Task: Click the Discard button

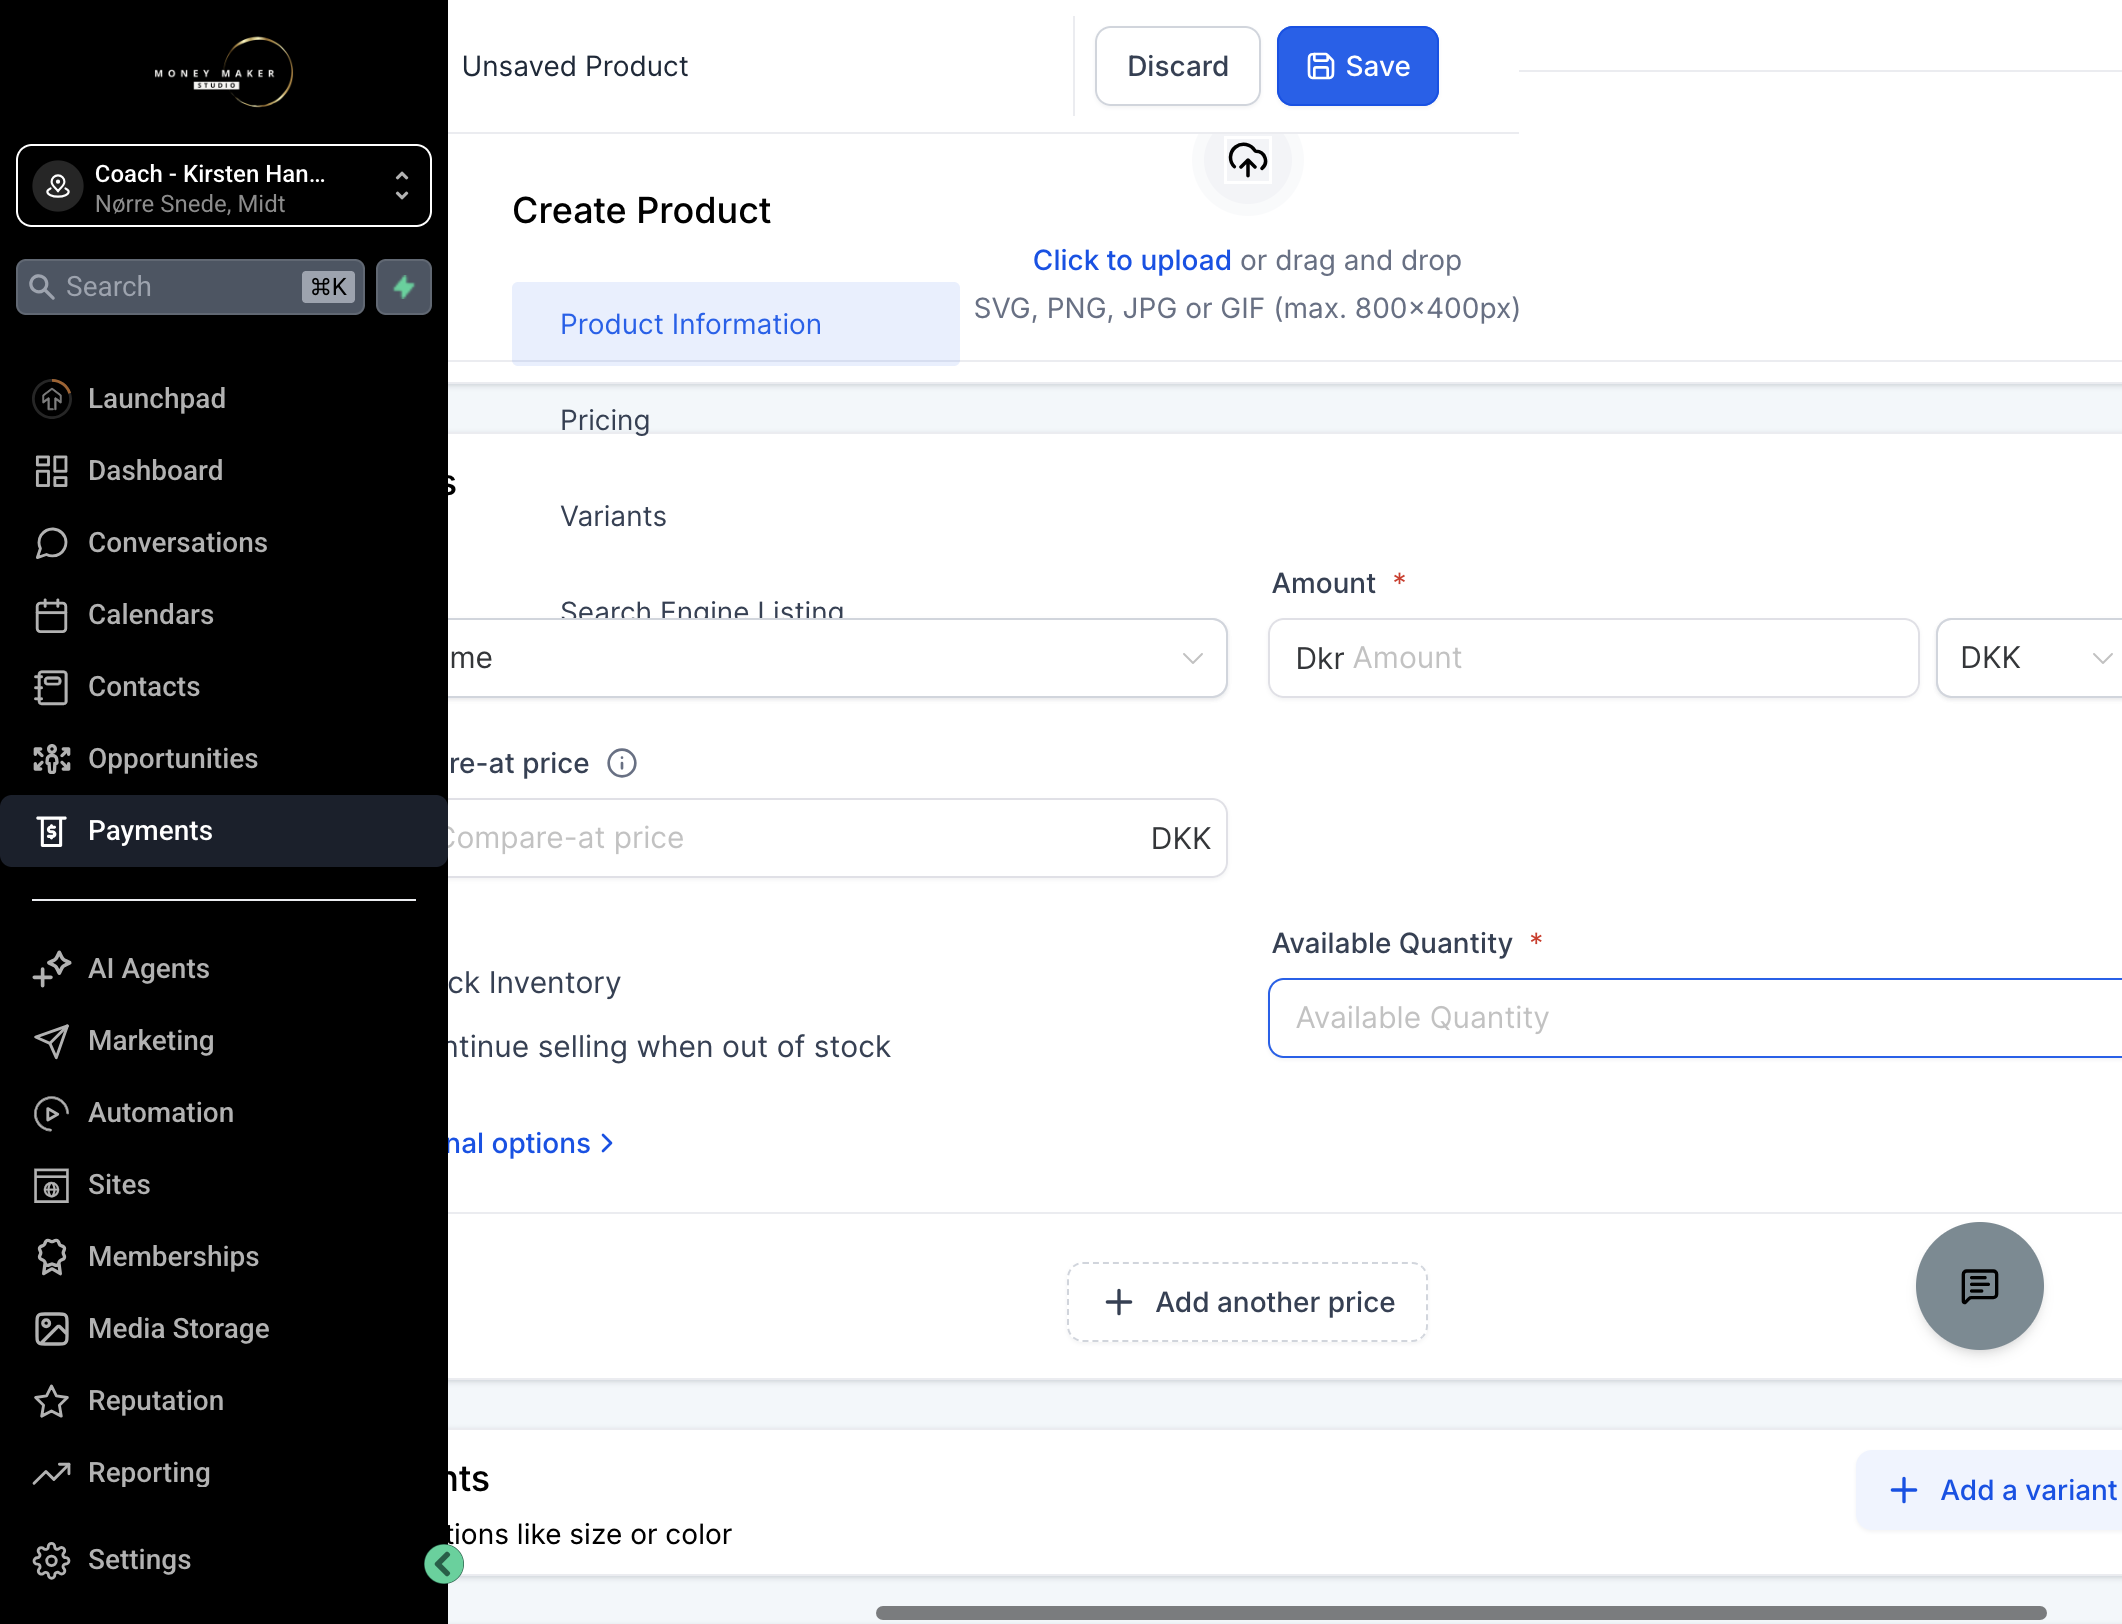Action: point(1177,66)
